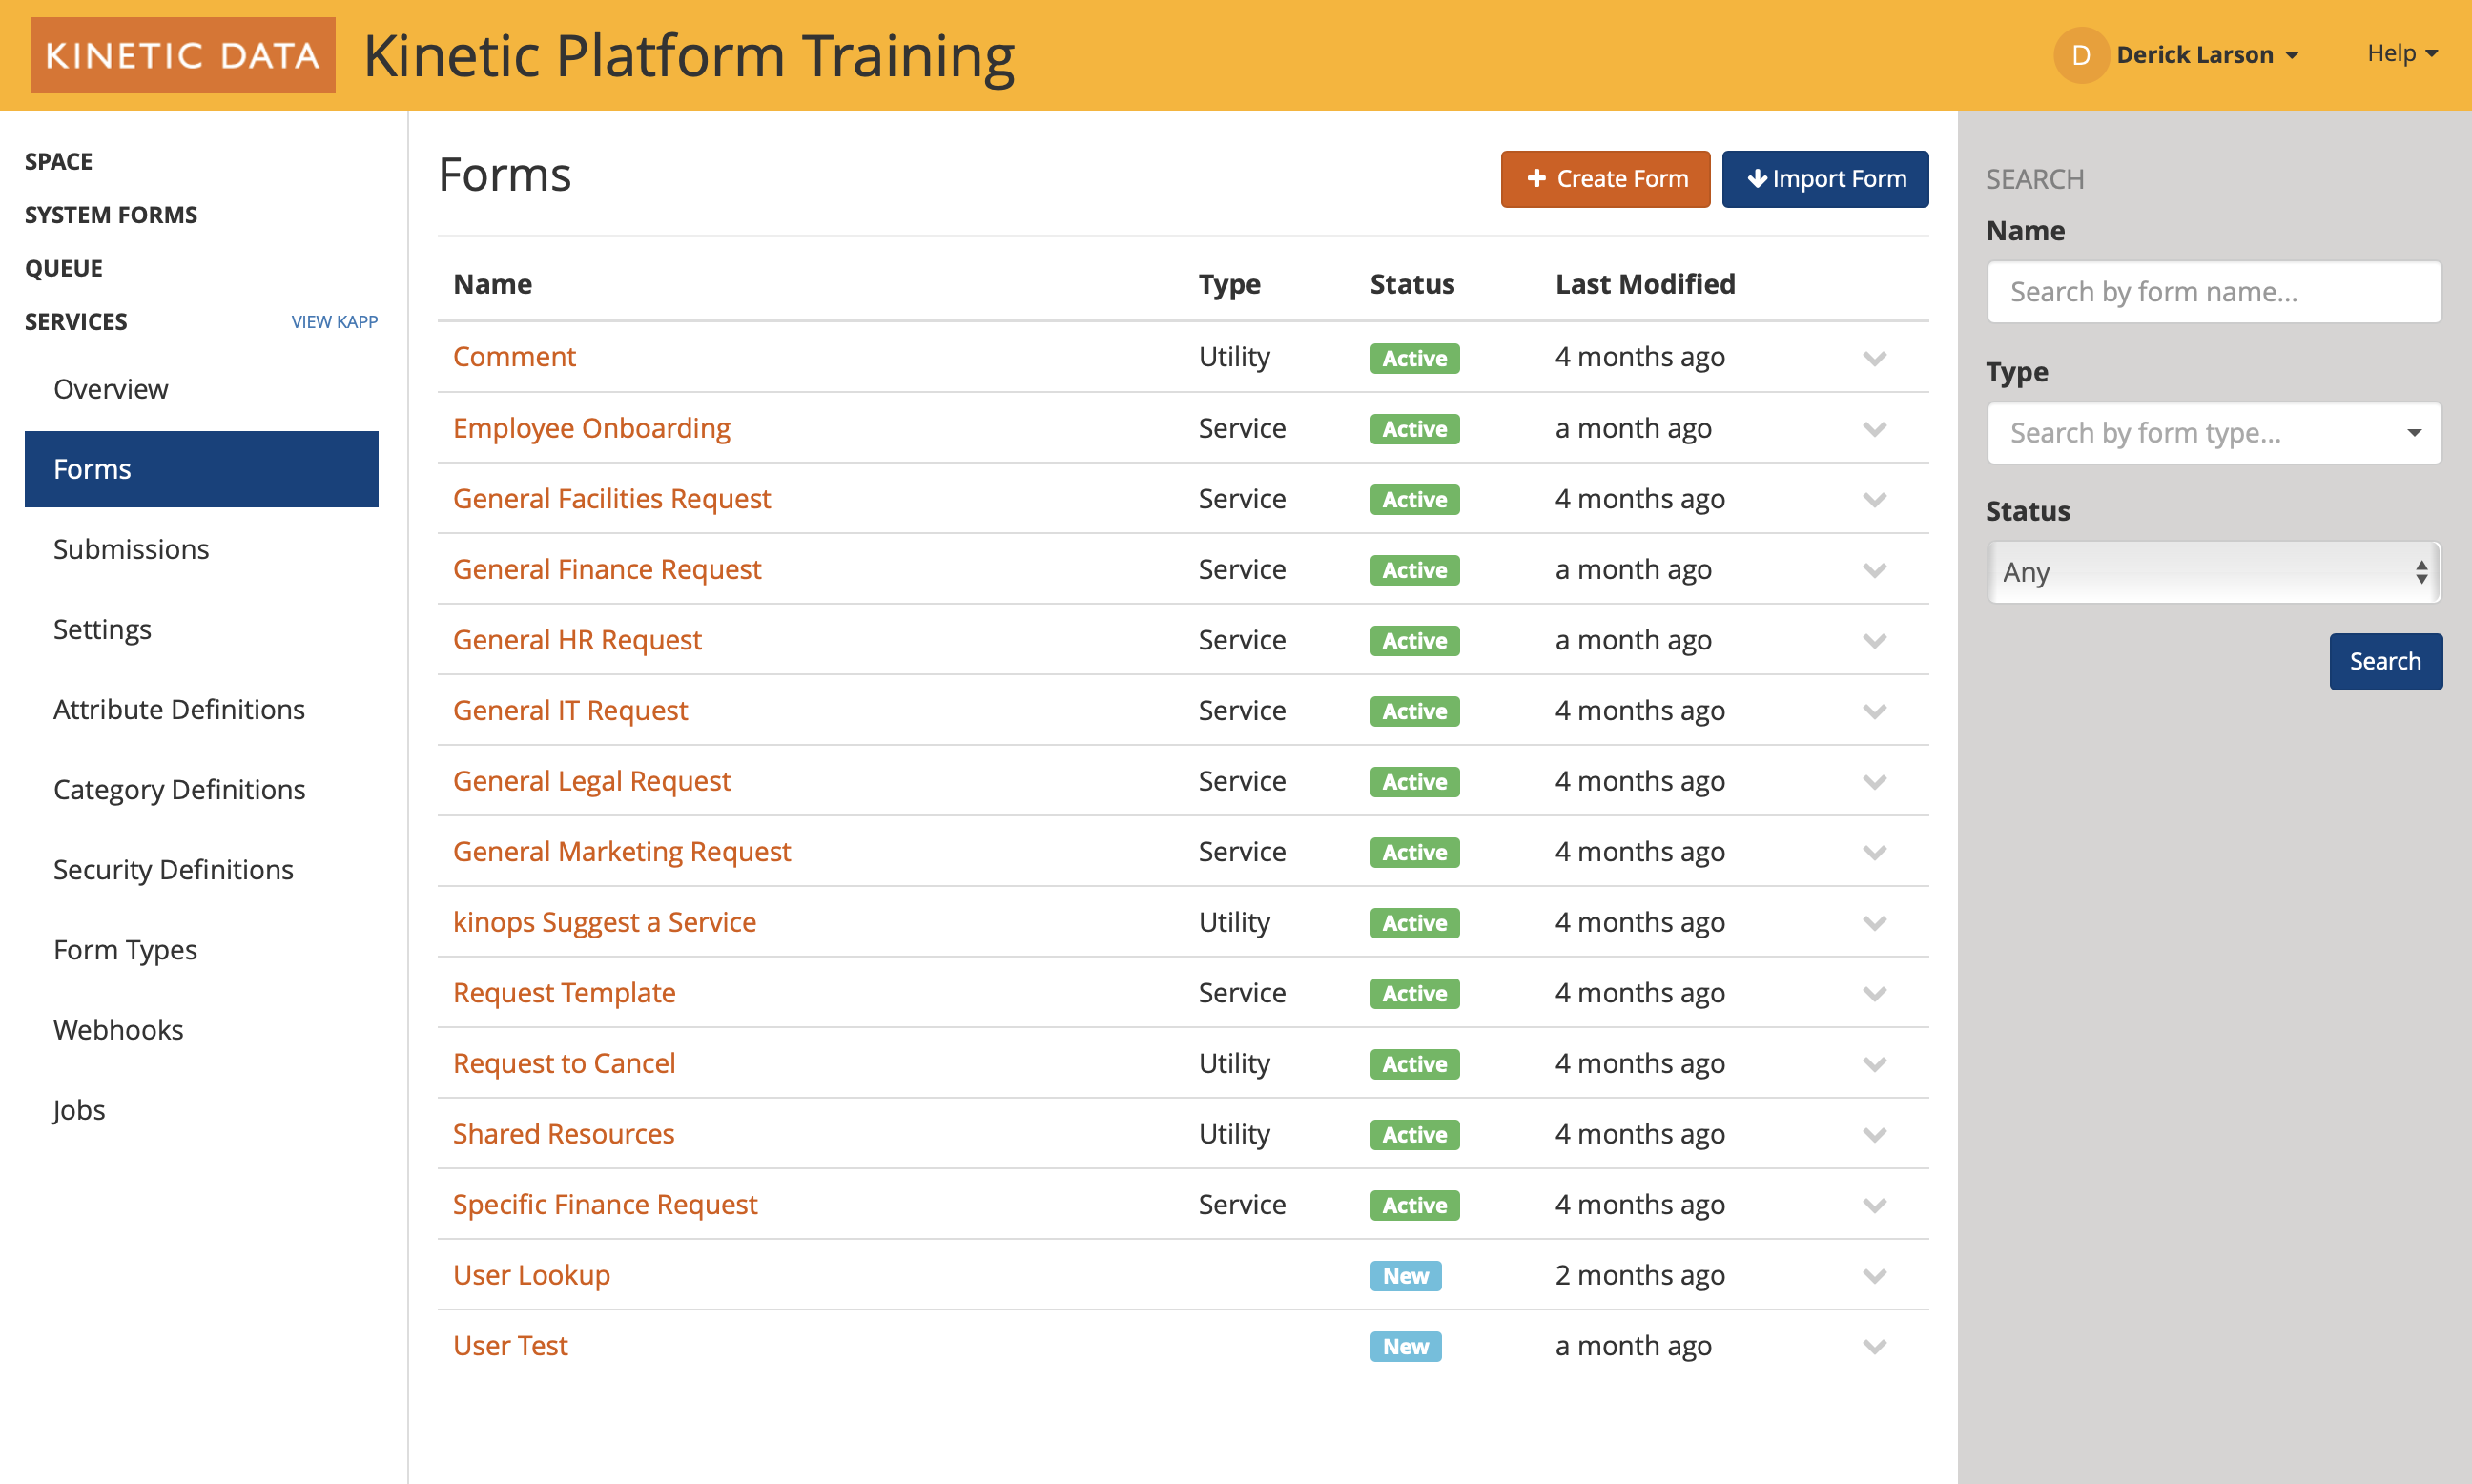
Task: Click the Derick Larson user avatar
Action: tap(2080, 55)
